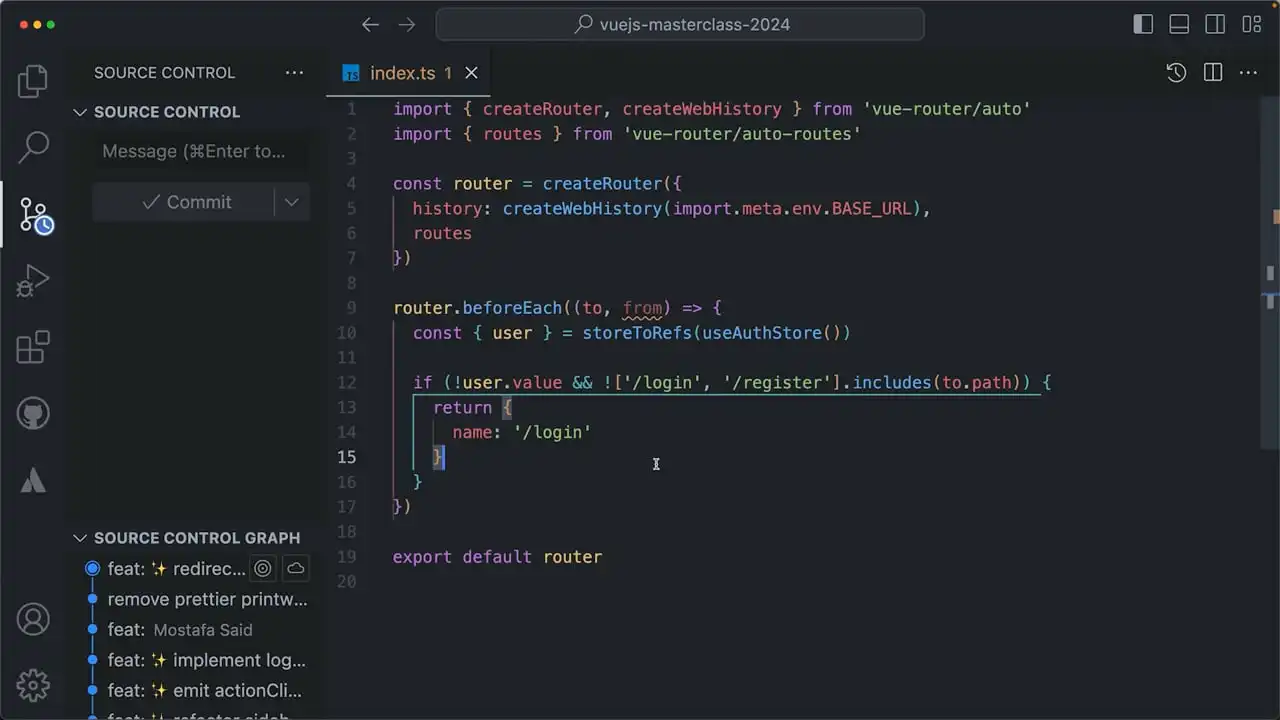Open the Search view in activity bar
This screenshot has height=720, width=1280.
point(33,147)
